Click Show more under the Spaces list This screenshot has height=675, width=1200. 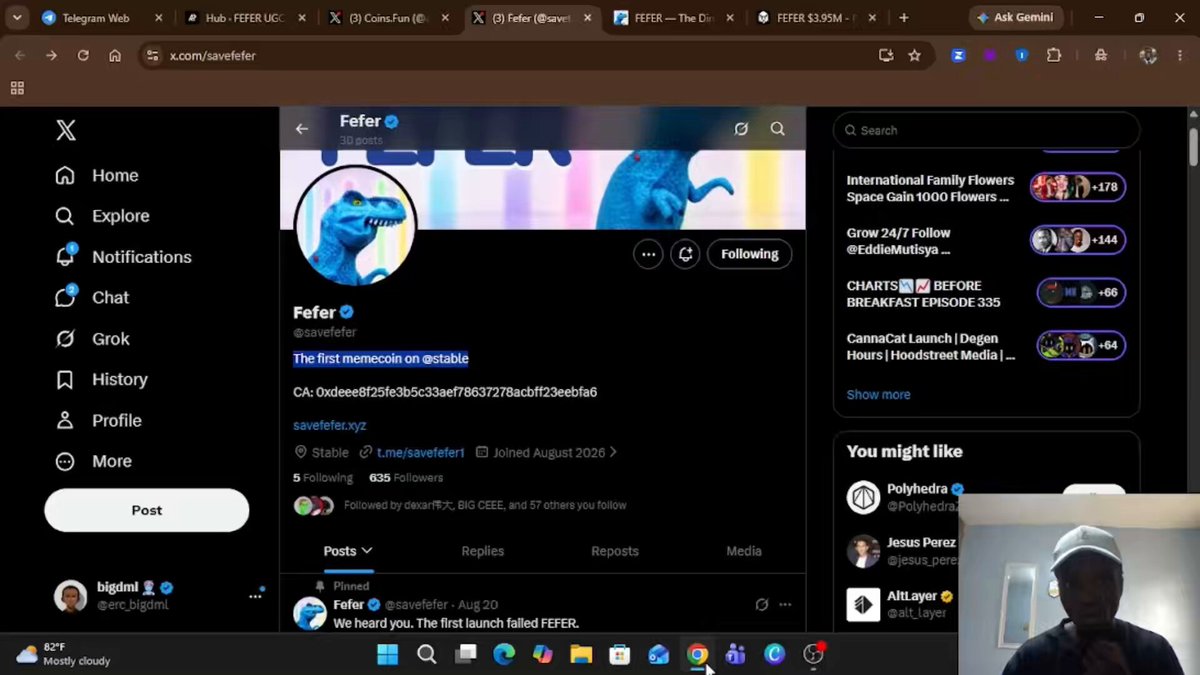pos(879,395)
